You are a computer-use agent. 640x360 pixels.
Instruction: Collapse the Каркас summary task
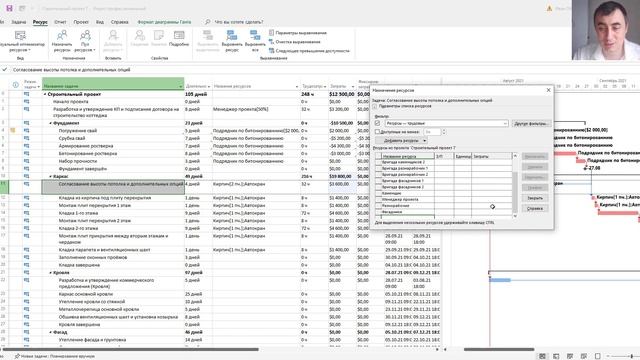tap(51, 176)
